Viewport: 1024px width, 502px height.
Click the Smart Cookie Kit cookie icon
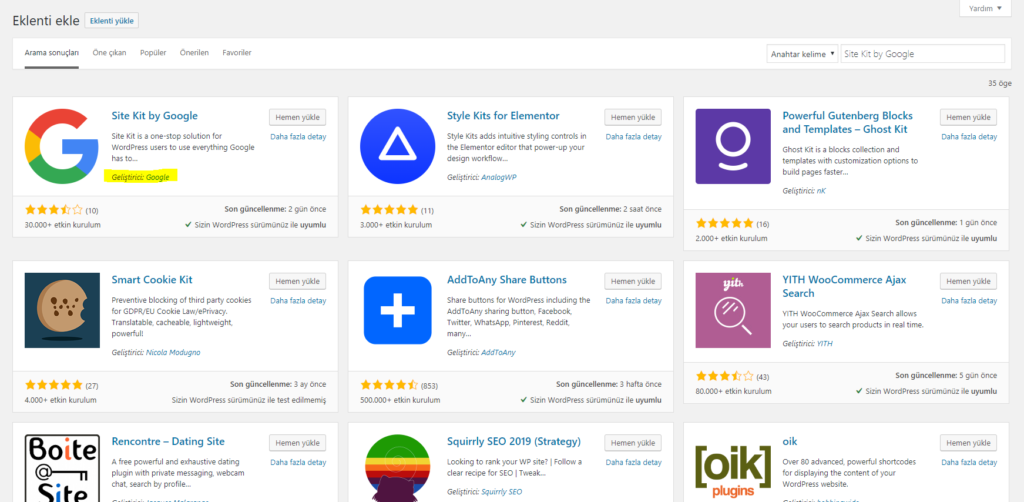[x=62, y=310]
